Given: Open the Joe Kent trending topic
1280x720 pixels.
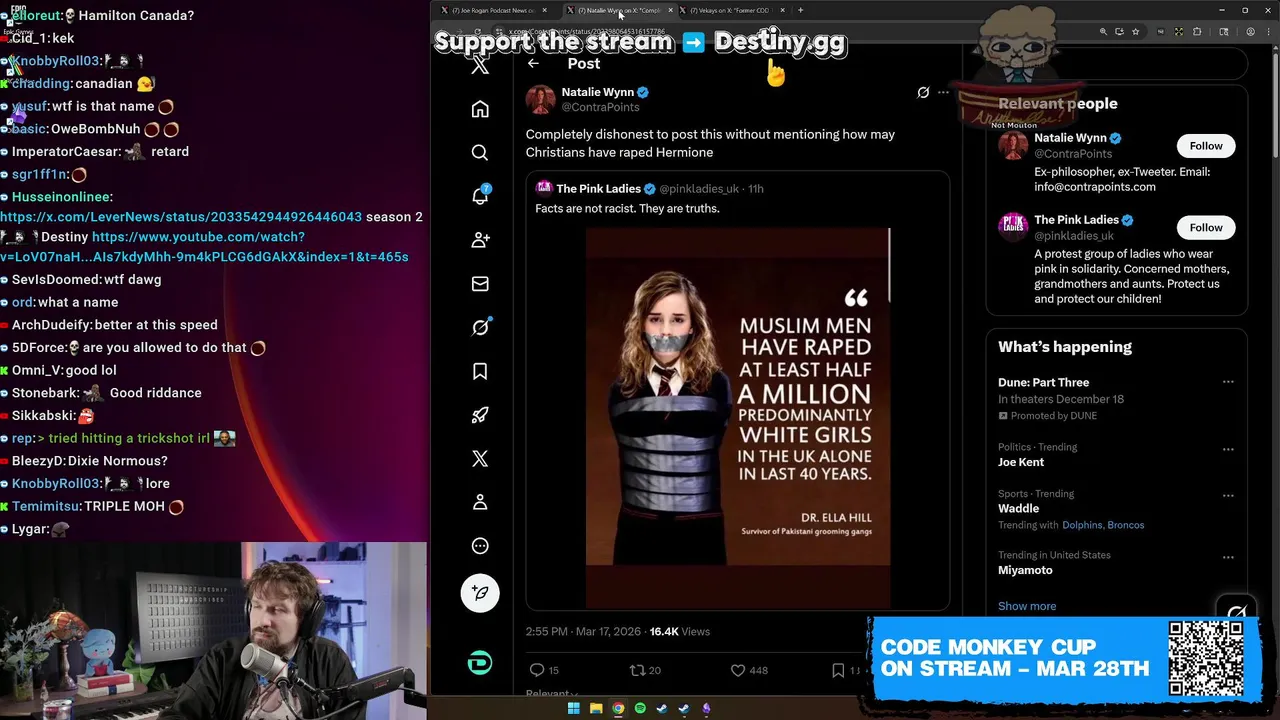Looking at the screenshot, I should [x=1020, y=463].
